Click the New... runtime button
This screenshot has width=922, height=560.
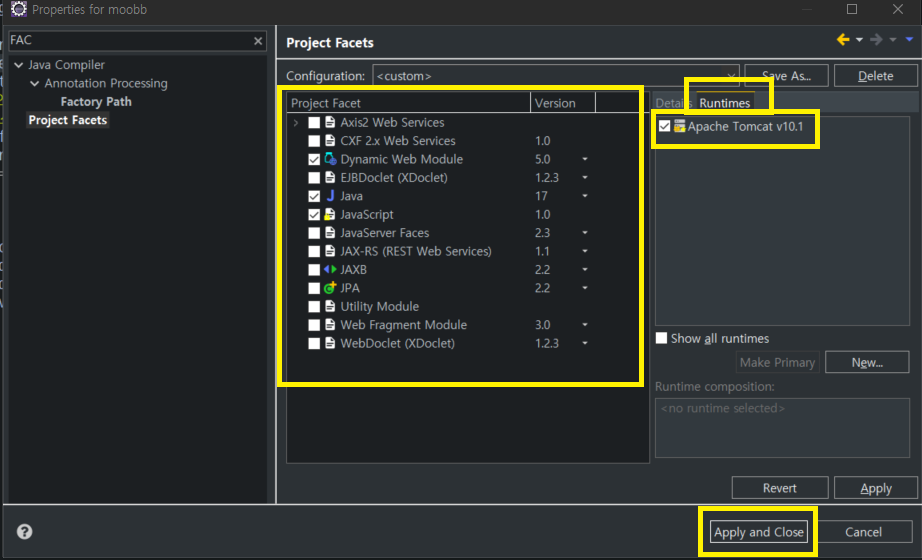point(867,362)
